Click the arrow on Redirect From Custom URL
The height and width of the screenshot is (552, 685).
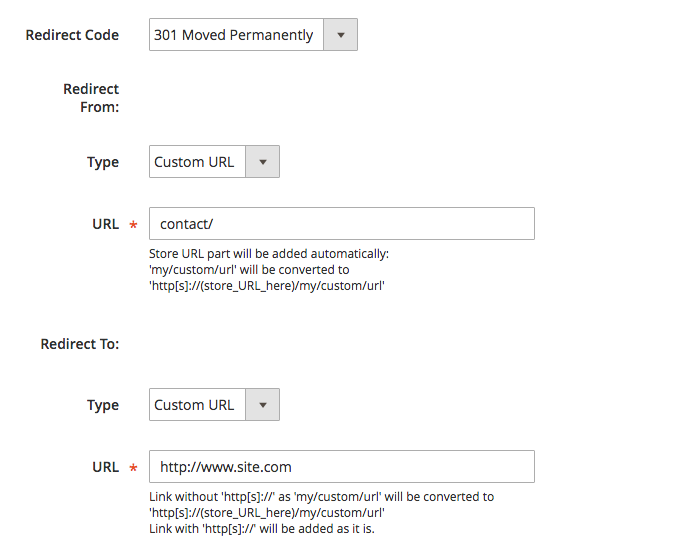[263, 162]
